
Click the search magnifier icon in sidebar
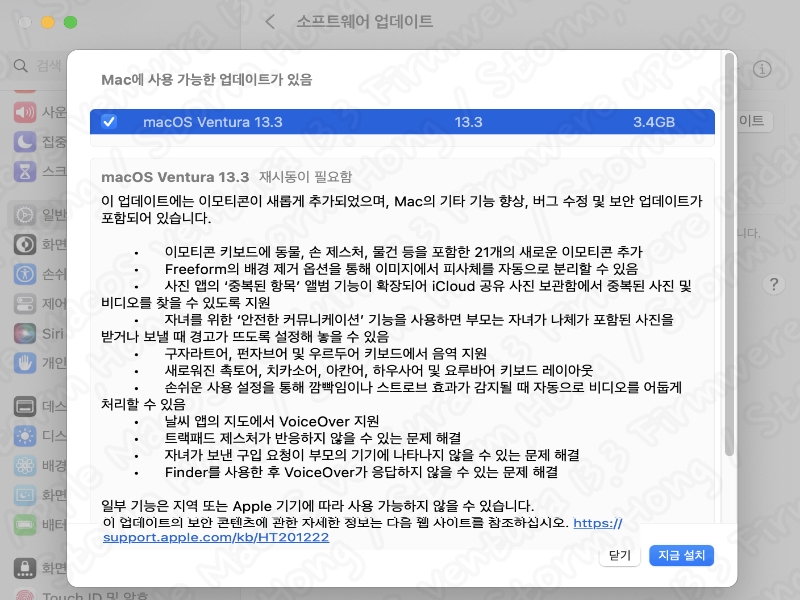click(x=20, y=66)
